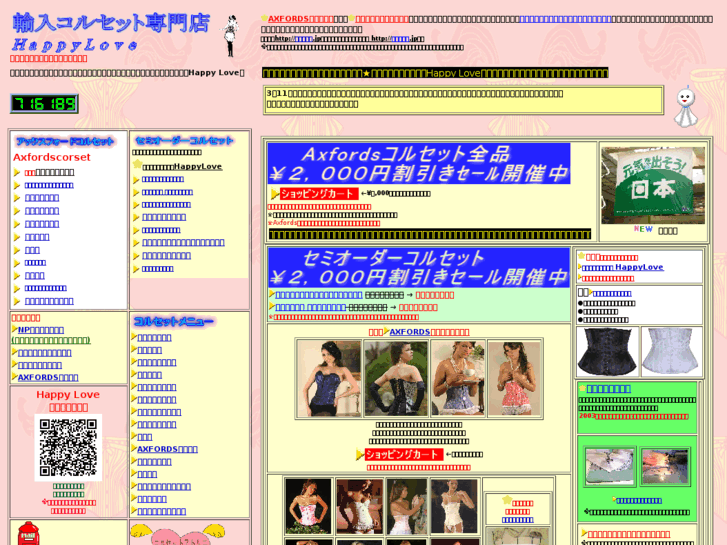Click the アックスフォードコルセット section header image
This screenshot has width=727, height=545.
(x=65, y=141)
